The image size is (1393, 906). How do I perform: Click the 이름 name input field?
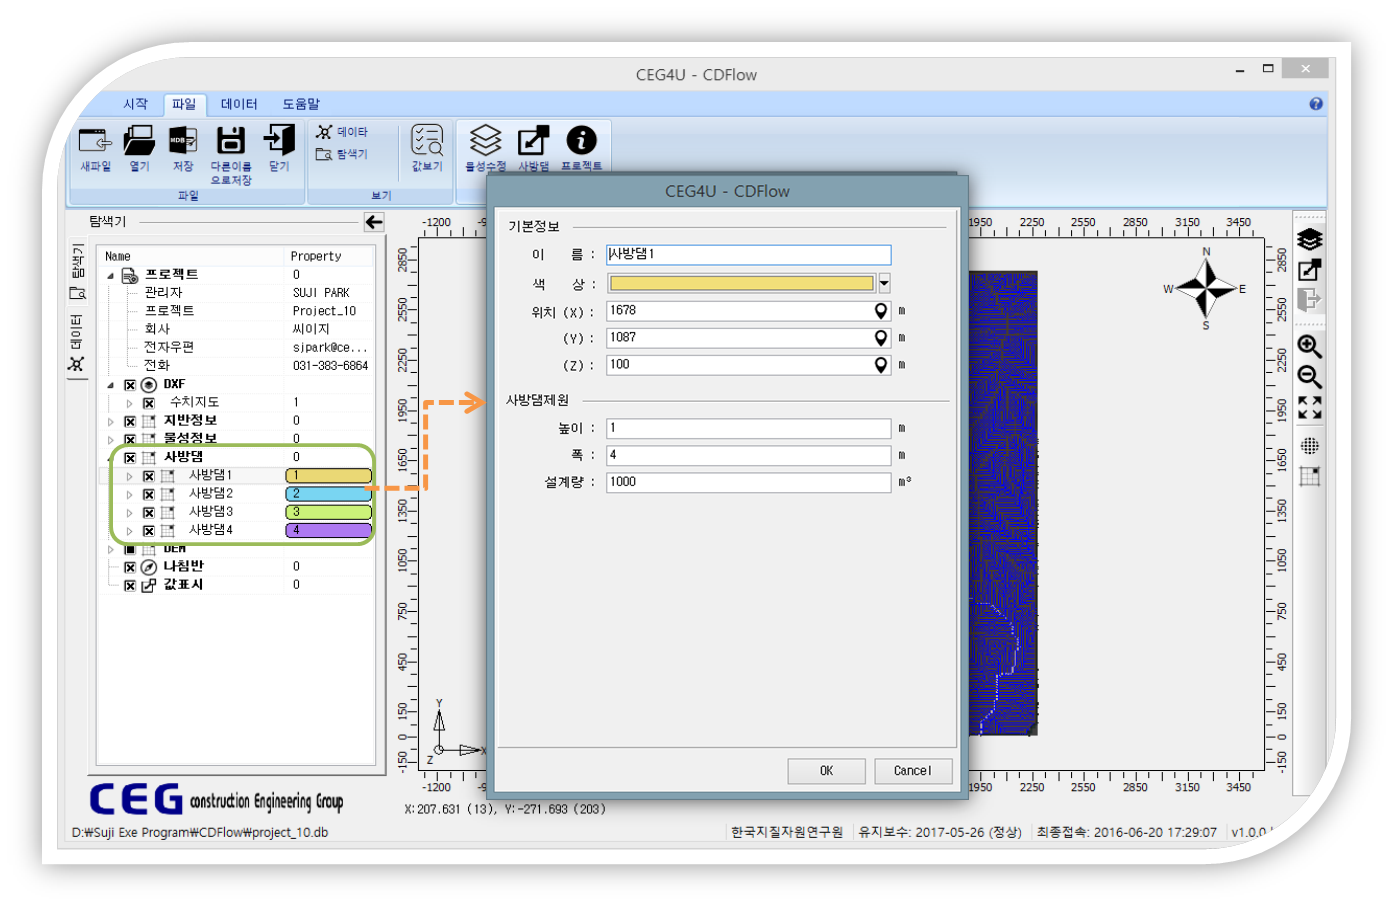tap(748, 255)
